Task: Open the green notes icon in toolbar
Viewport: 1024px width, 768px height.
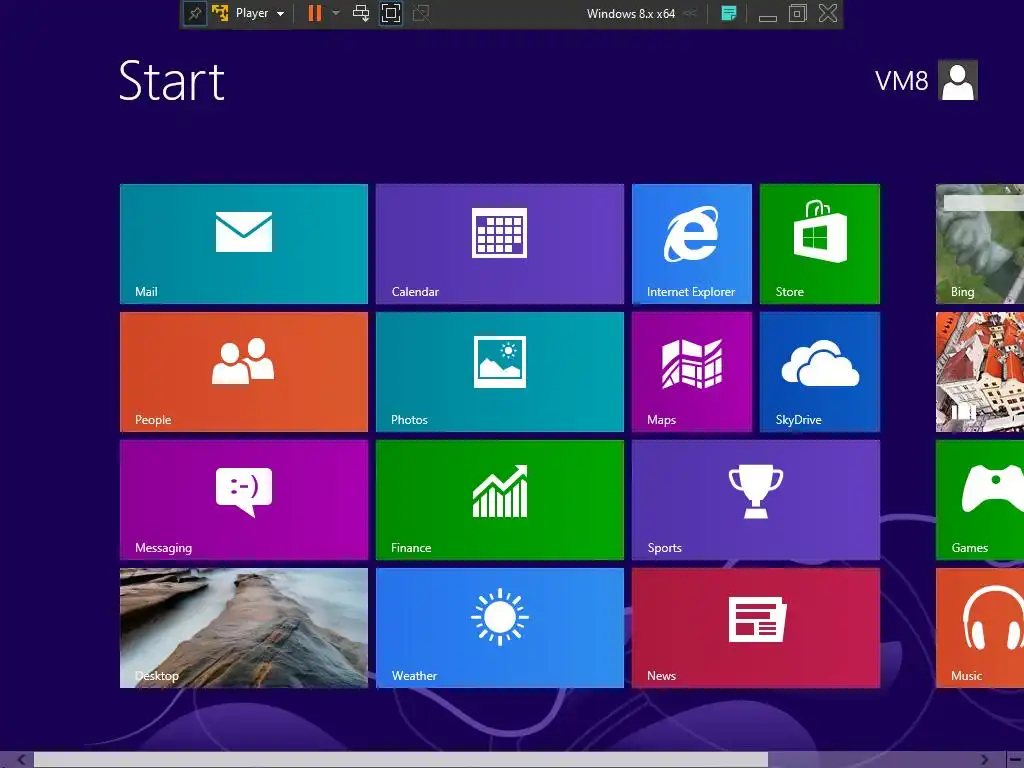Action: [x=729, y=13]
